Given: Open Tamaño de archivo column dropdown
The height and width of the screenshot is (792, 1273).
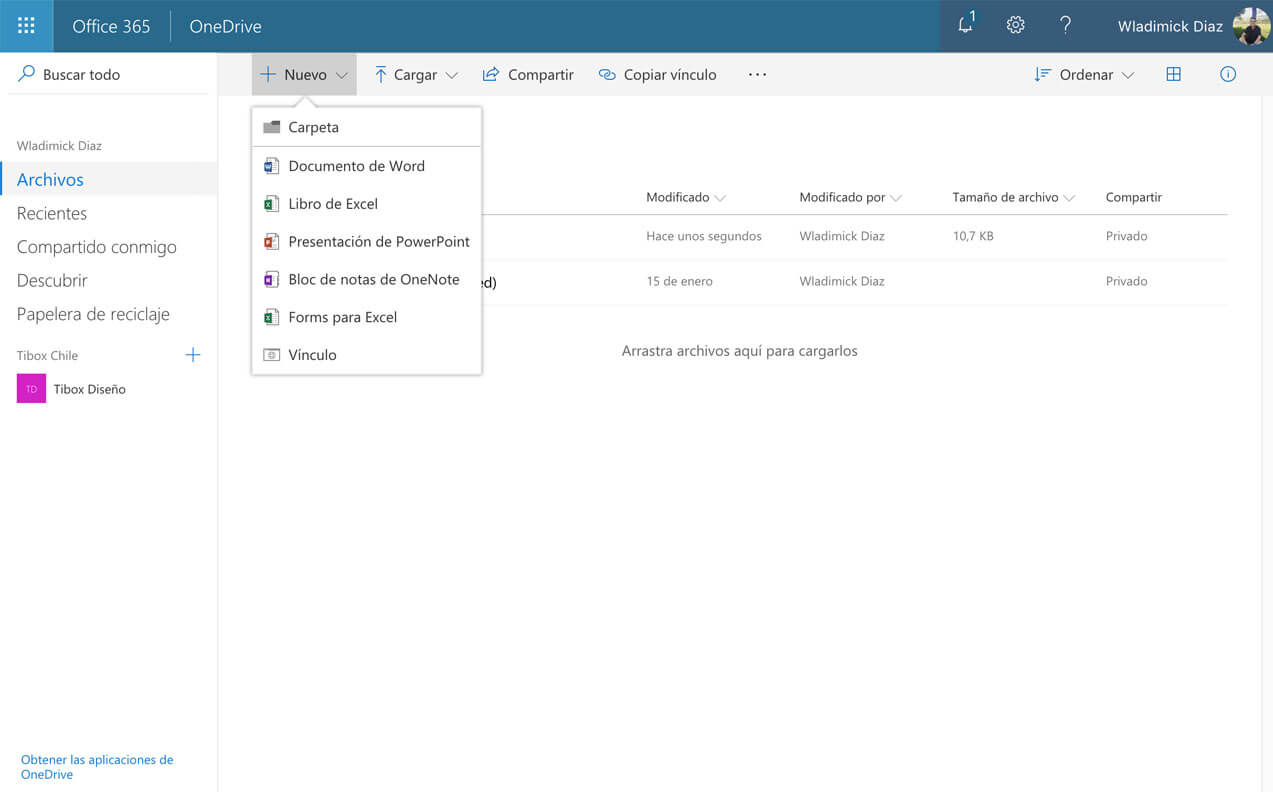Looking at the screenshot, I should coord(1069,198).
